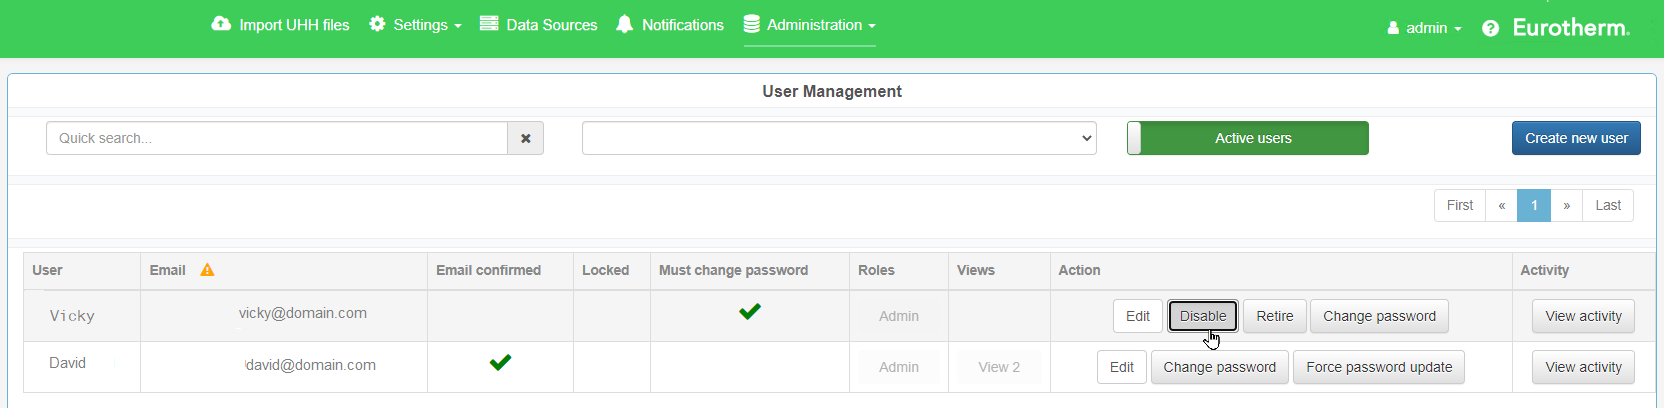Clear the quick search with X button
The image size is (1664, 408).
[x=525, y=138]
